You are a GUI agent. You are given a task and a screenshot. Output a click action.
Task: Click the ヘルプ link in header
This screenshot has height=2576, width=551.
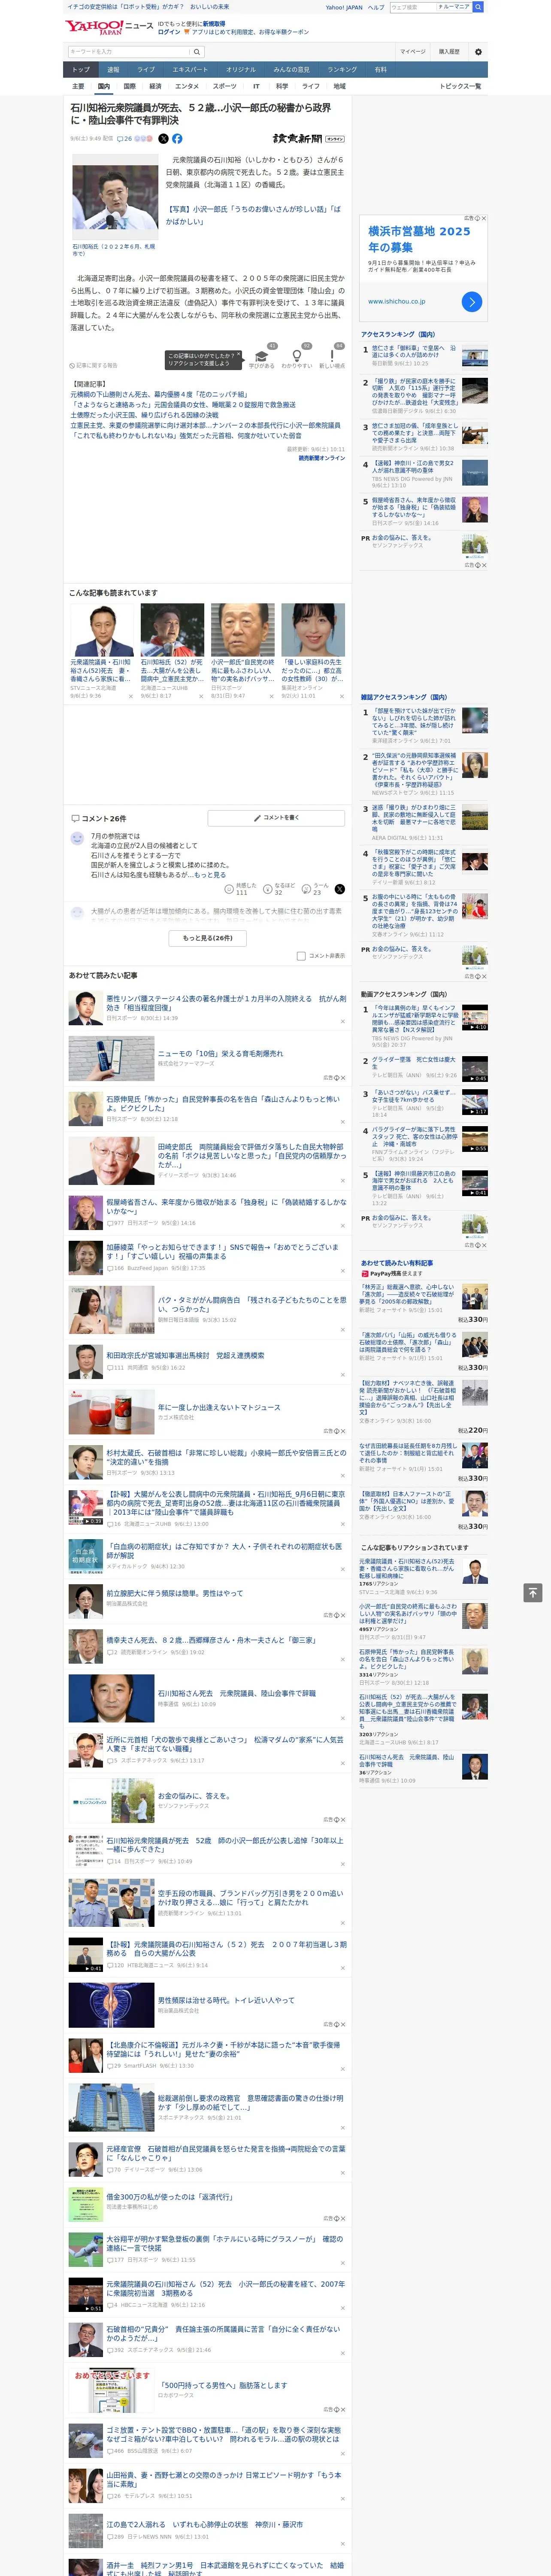[376, 7]
